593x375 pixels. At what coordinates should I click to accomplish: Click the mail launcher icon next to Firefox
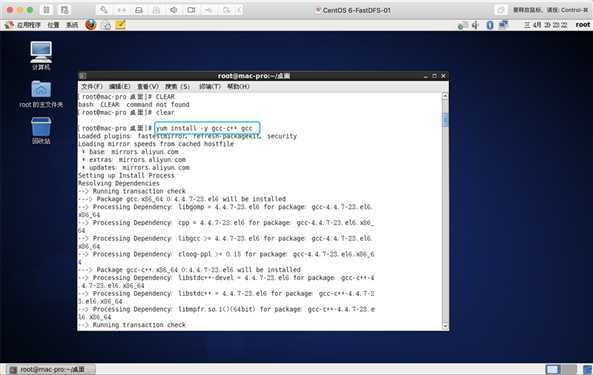pos(107,25)
